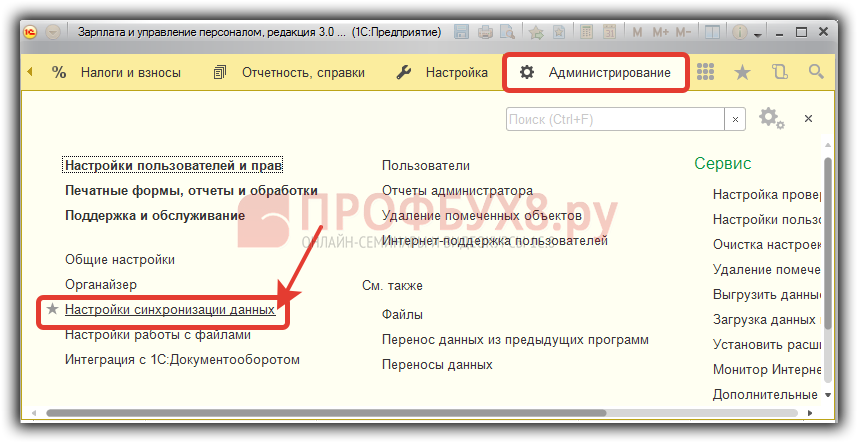The image size is (858, 443).
Task: Open Выгрузить данные in Сервис
Action: (767, 294)
